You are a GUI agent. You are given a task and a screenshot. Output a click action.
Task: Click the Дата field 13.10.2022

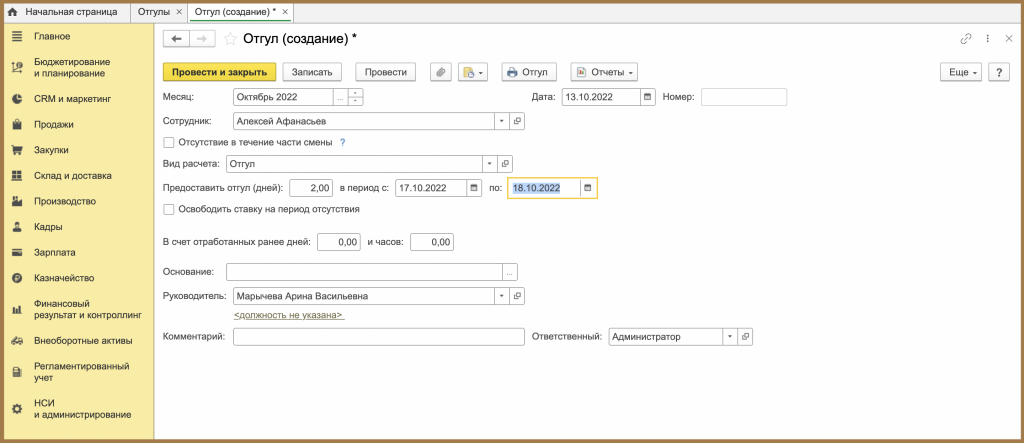pos(601,97)
